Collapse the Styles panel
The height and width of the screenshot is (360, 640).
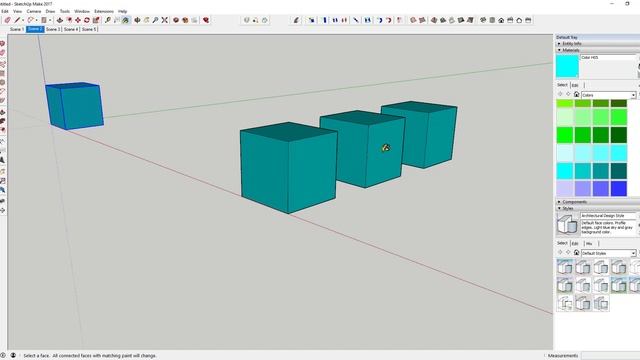pos(559,208)
